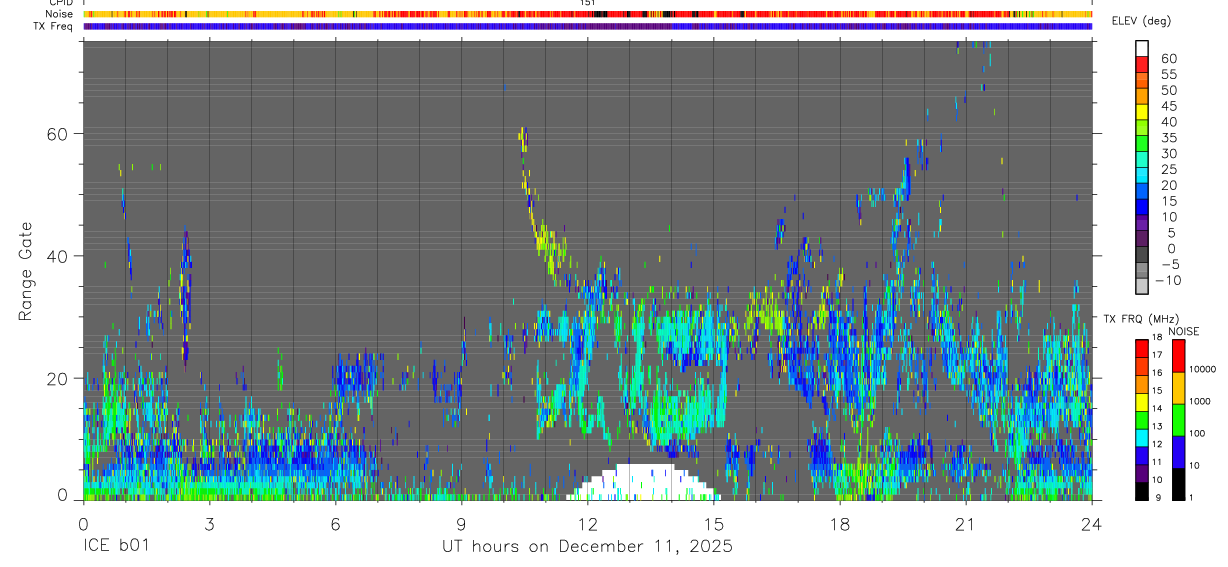Click the "TX Freq" strip label at top left

coord(54,26)
